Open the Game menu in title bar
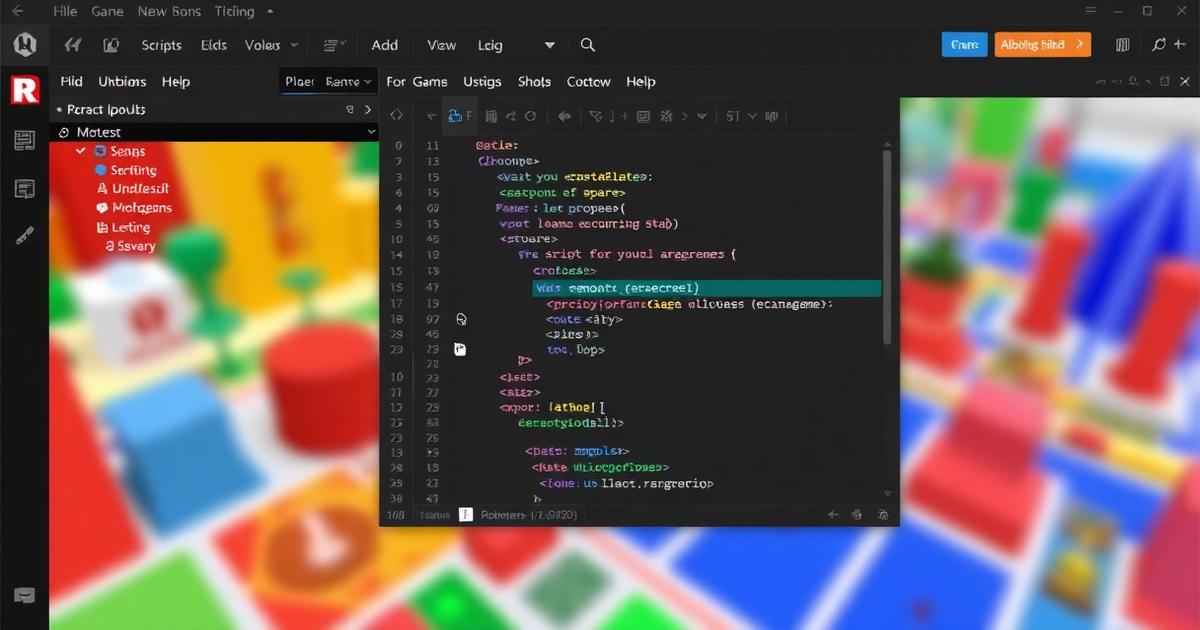The image size is (1200, 630). 107,12
